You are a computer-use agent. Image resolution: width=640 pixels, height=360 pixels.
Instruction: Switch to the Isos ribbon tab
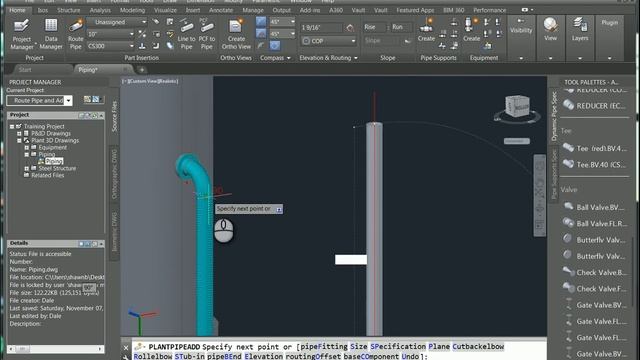click(x=42, y=10)
